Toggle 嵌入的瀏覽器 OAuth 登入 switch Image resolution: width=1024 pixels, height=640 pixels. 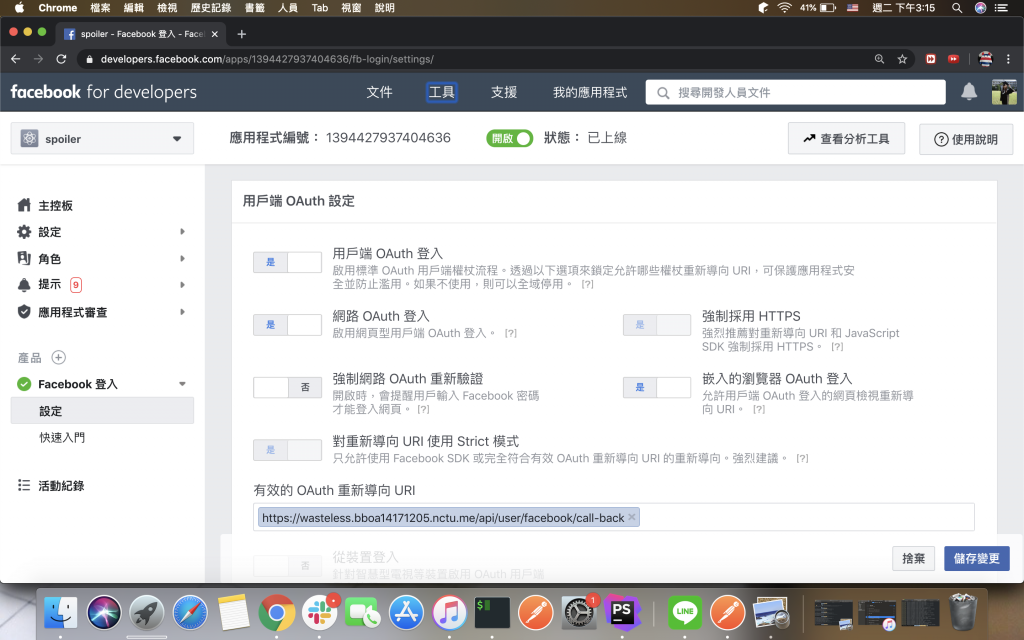[x=657, y=387]
